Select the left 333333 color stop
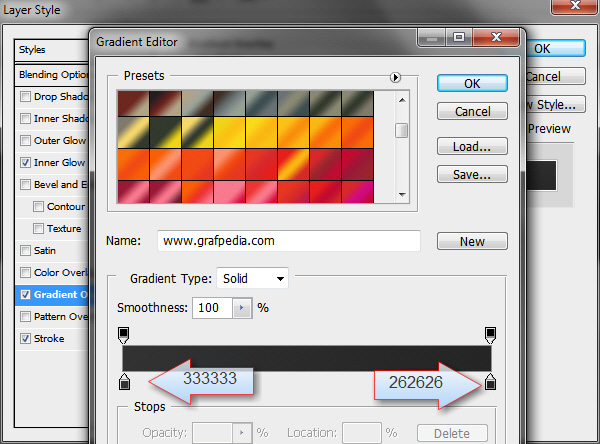The width and height of the screenshot is (600, 444). (124, 382)
